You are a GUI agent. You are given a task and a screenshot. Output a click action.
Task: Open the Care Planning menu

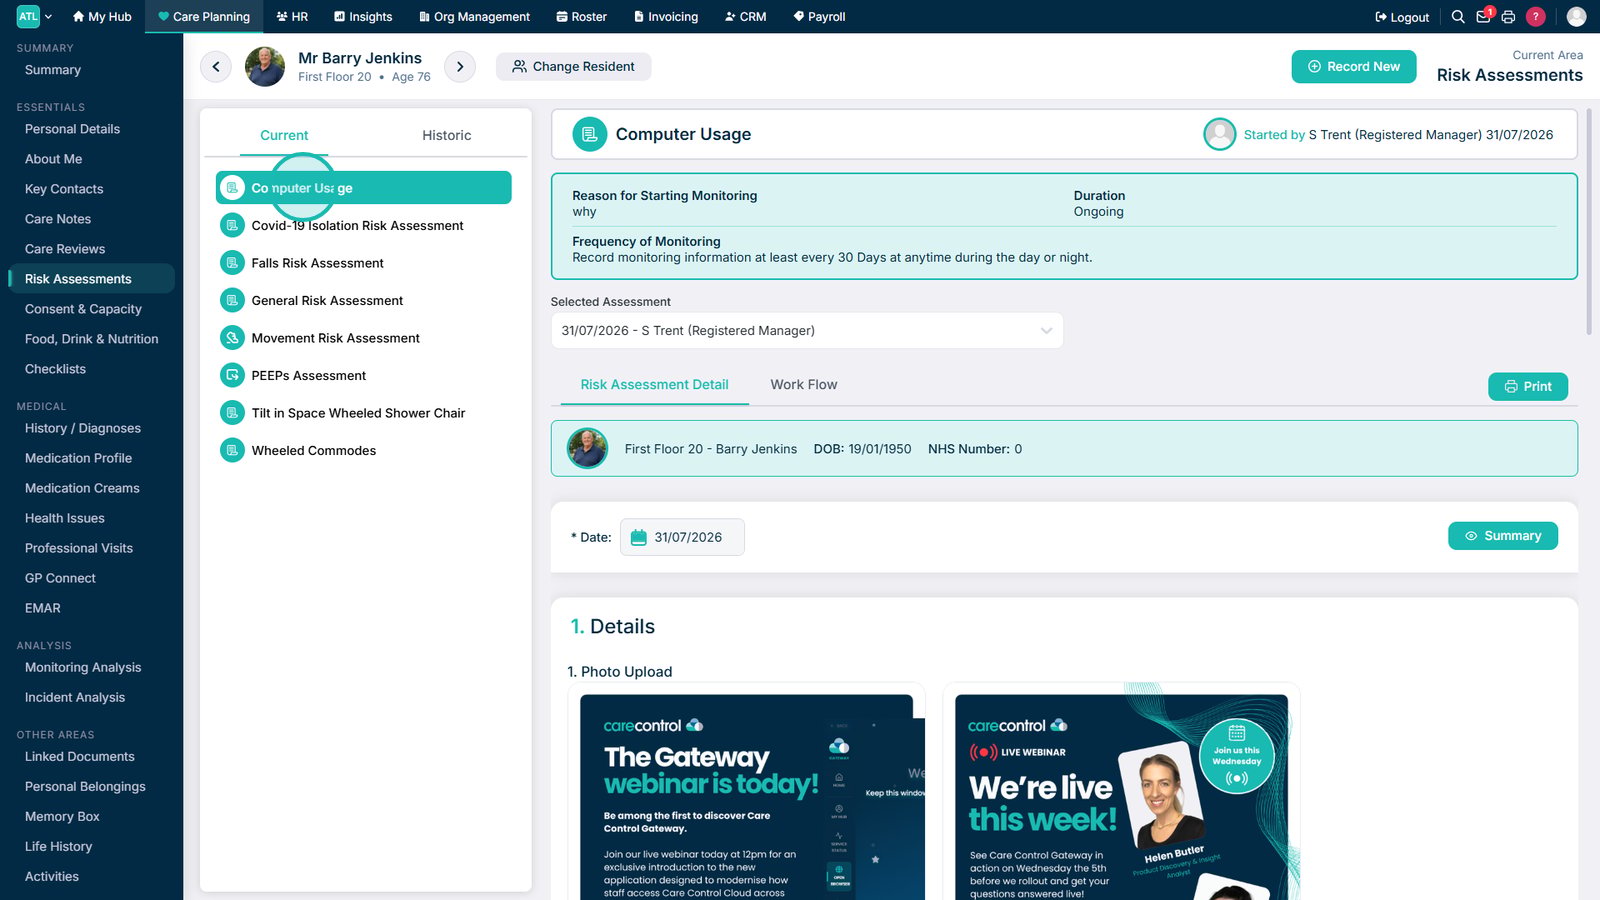(x=204, y=17)
